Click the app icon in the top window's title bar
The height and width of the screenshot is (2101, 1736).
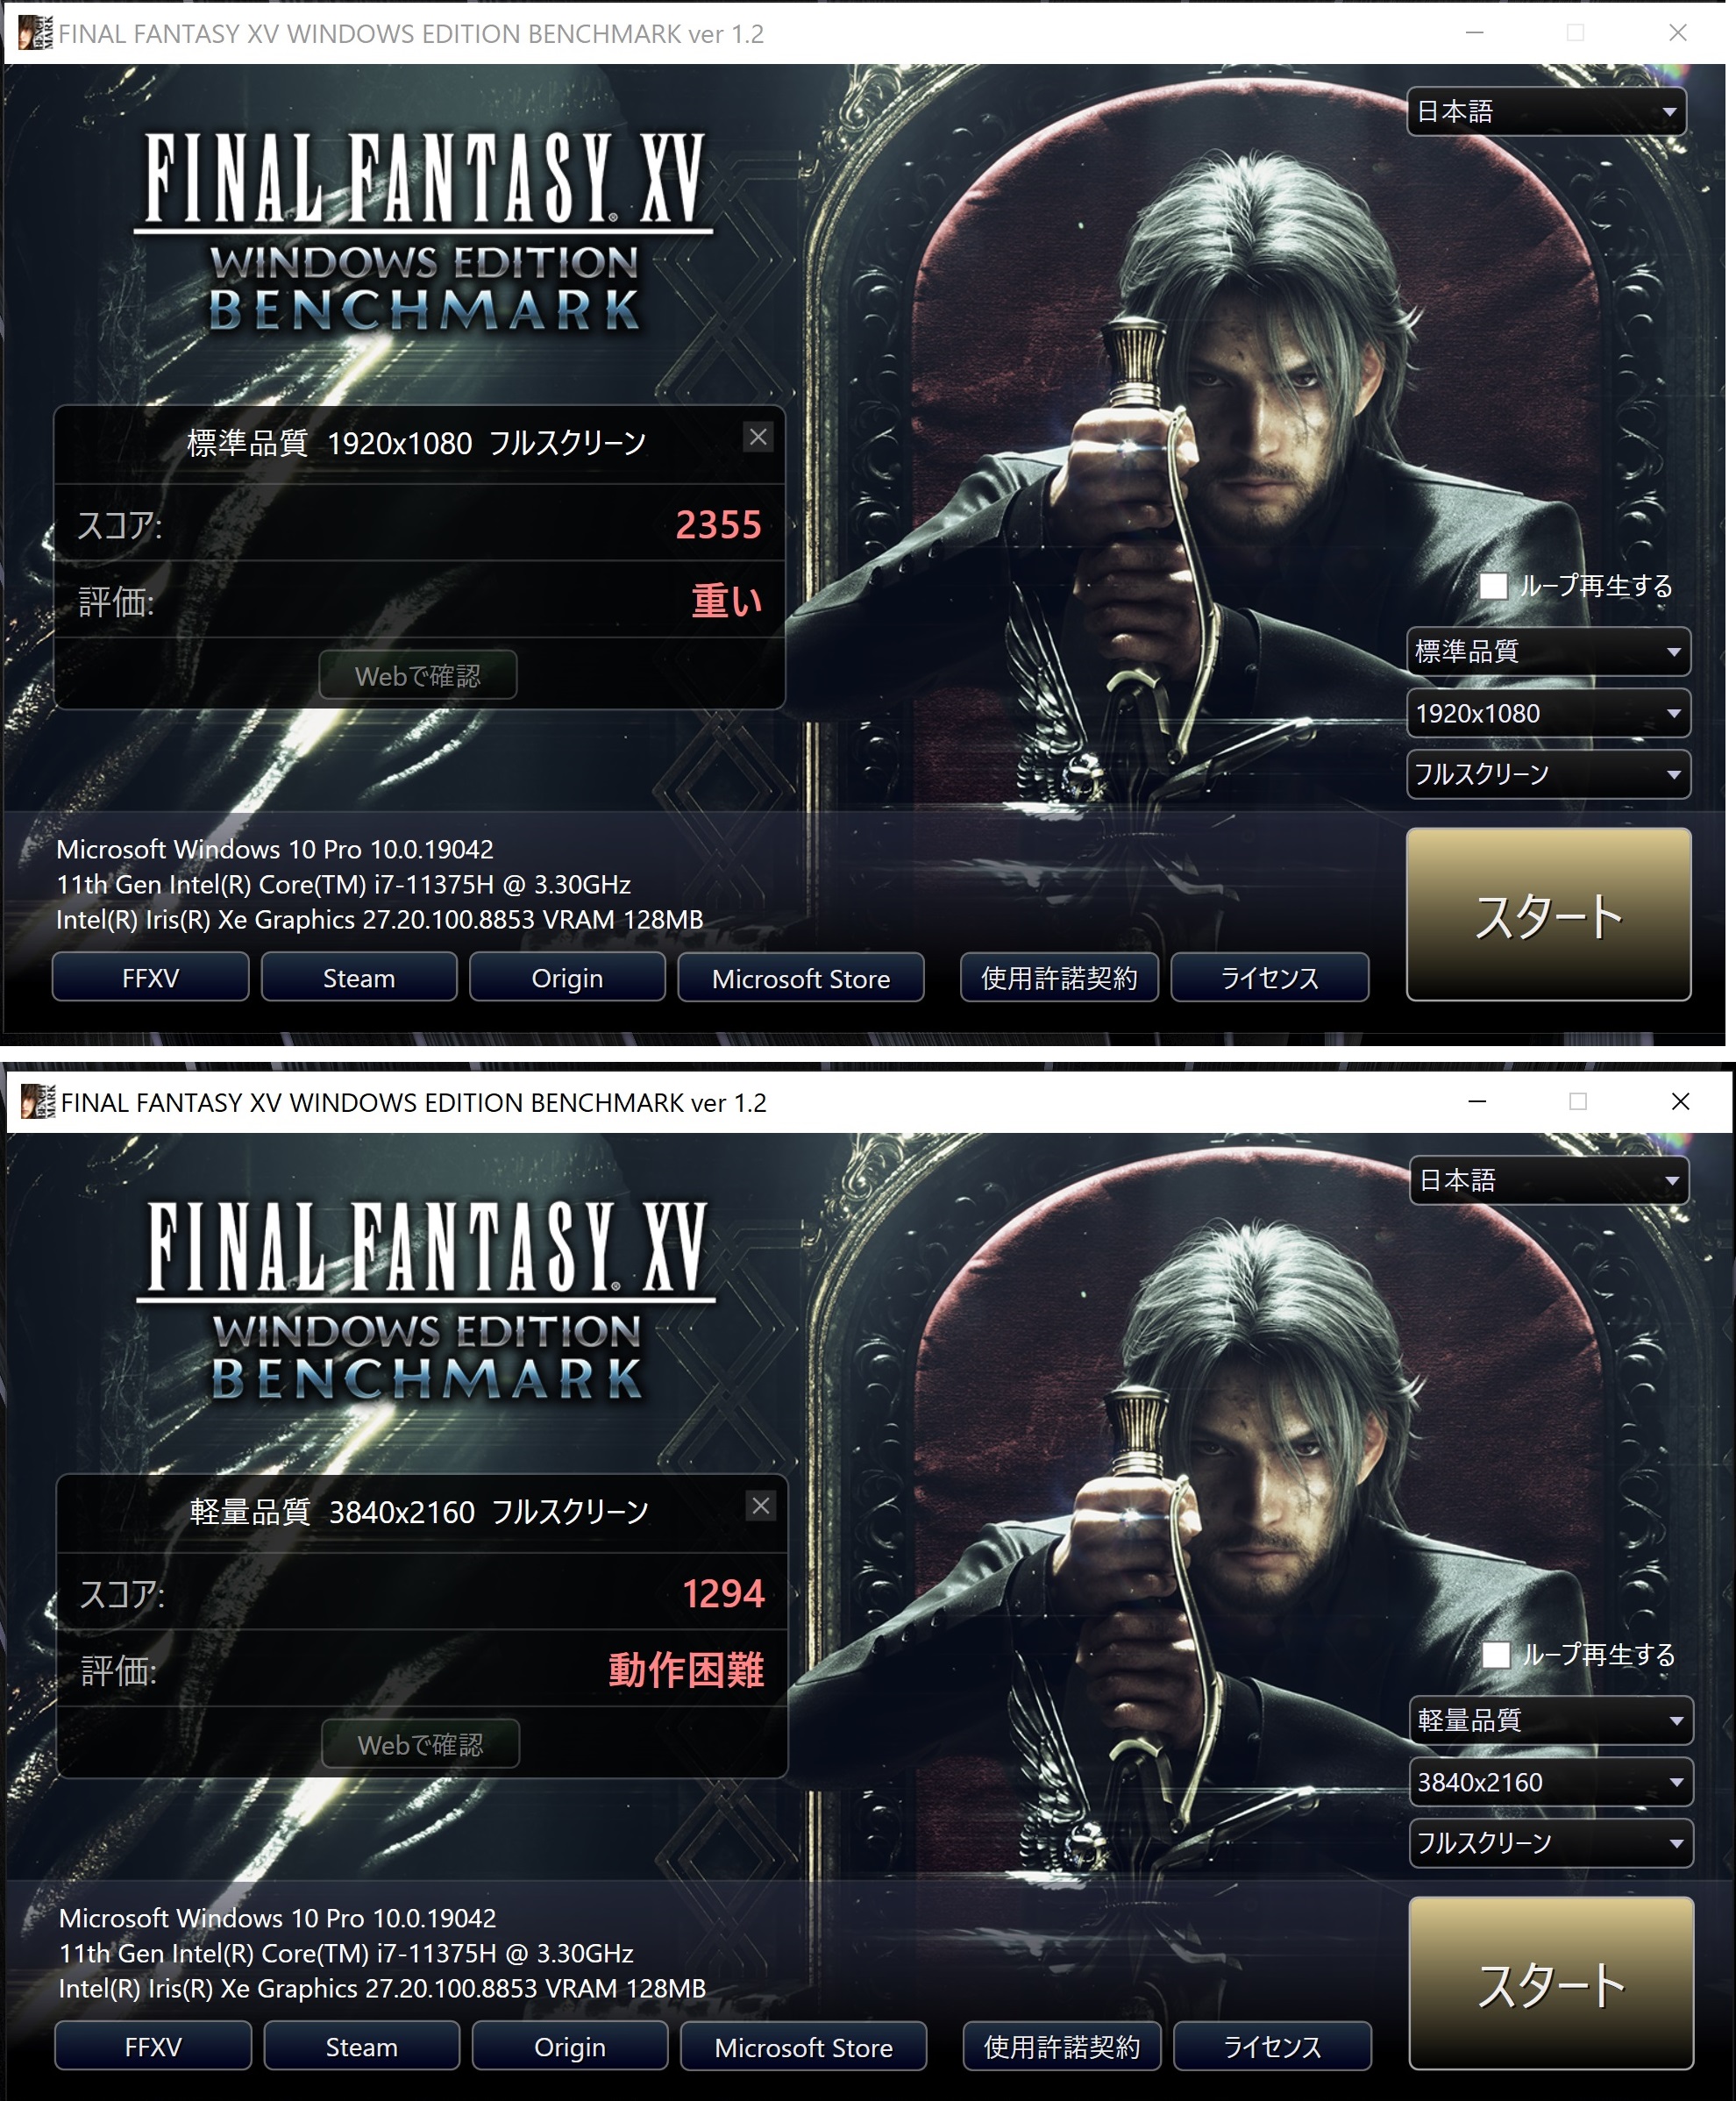tap(35, 33)
